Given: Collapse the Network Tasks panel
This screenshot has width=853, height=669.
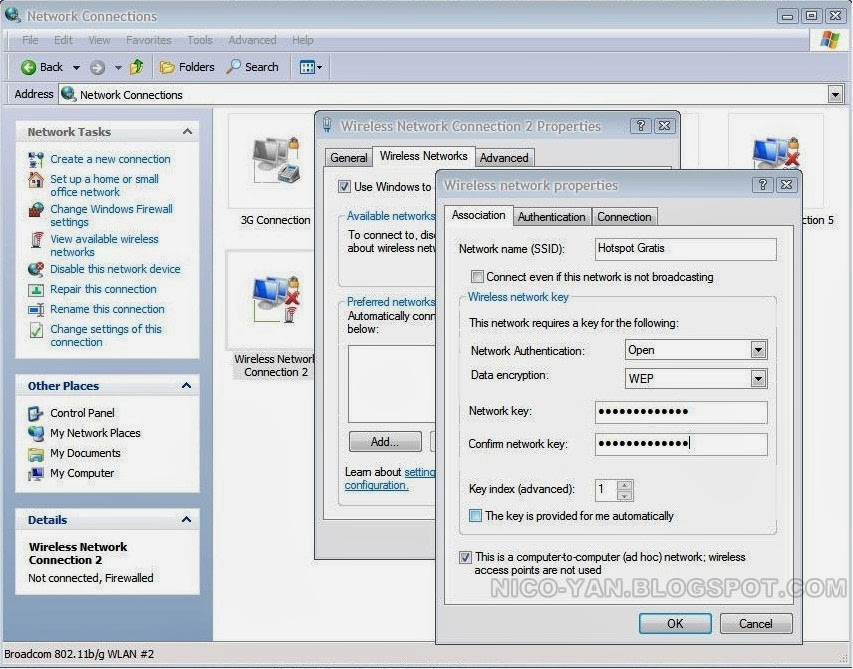Looking at the screenshot, I should [186, 131].
